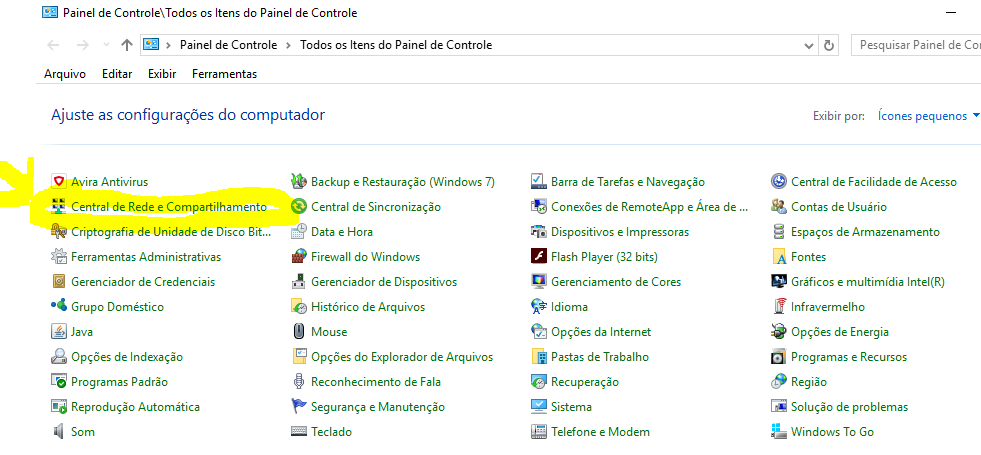Image resolution: width=981 pixels, height=455 pixels.
Task: Click the Opções de Indexação icon
Action: (59, 357)
